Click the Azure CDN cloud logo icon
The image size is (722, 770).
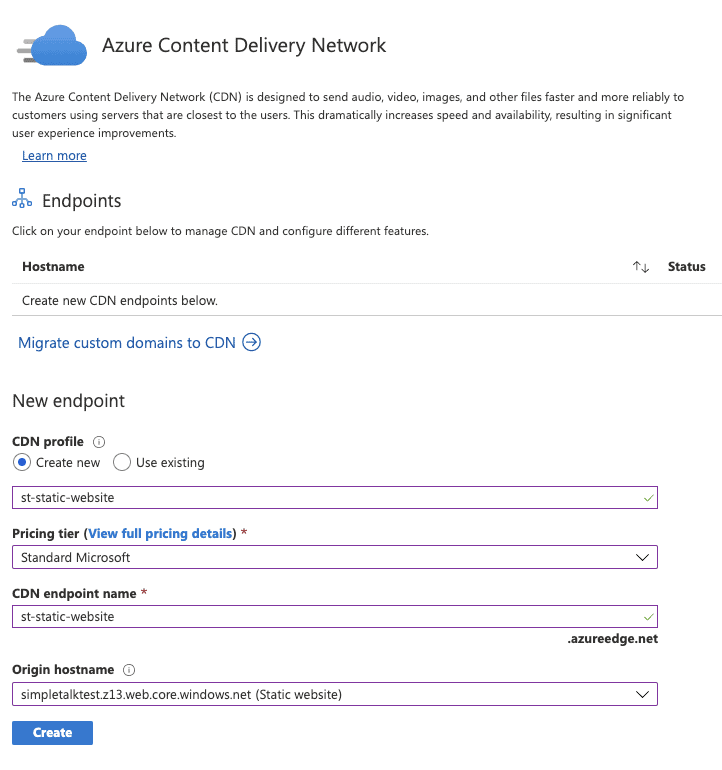click(x=52, y=45)
